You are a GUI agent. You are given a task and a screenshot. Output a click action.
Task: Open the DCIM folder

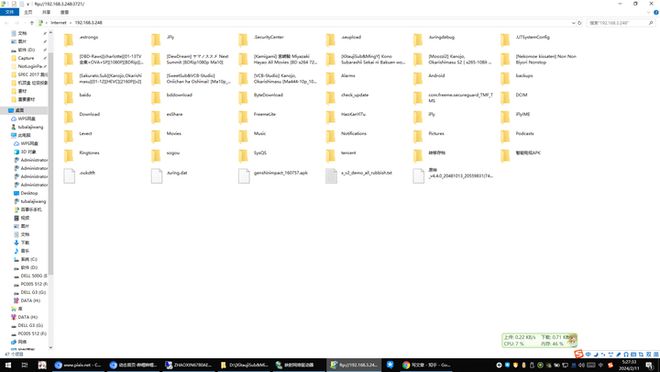coord(514,98)
